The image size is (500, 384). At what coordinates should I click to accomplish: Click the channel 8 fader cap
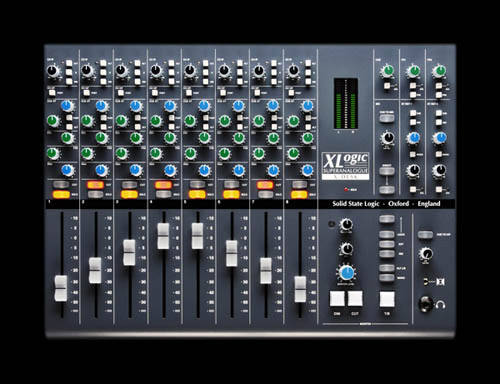(300, 289)
